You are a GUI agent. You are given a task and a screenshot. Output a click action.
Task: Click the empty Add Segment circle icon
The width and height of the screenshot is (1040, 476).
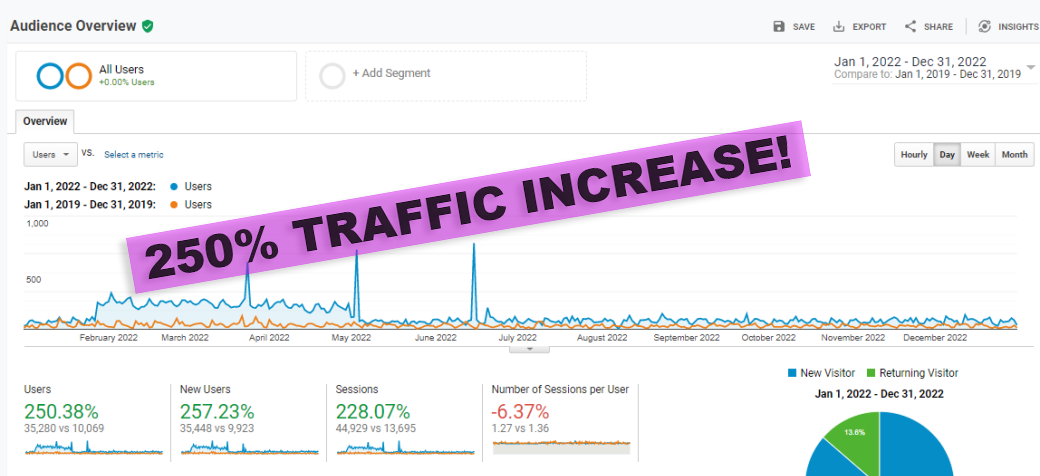333,75
